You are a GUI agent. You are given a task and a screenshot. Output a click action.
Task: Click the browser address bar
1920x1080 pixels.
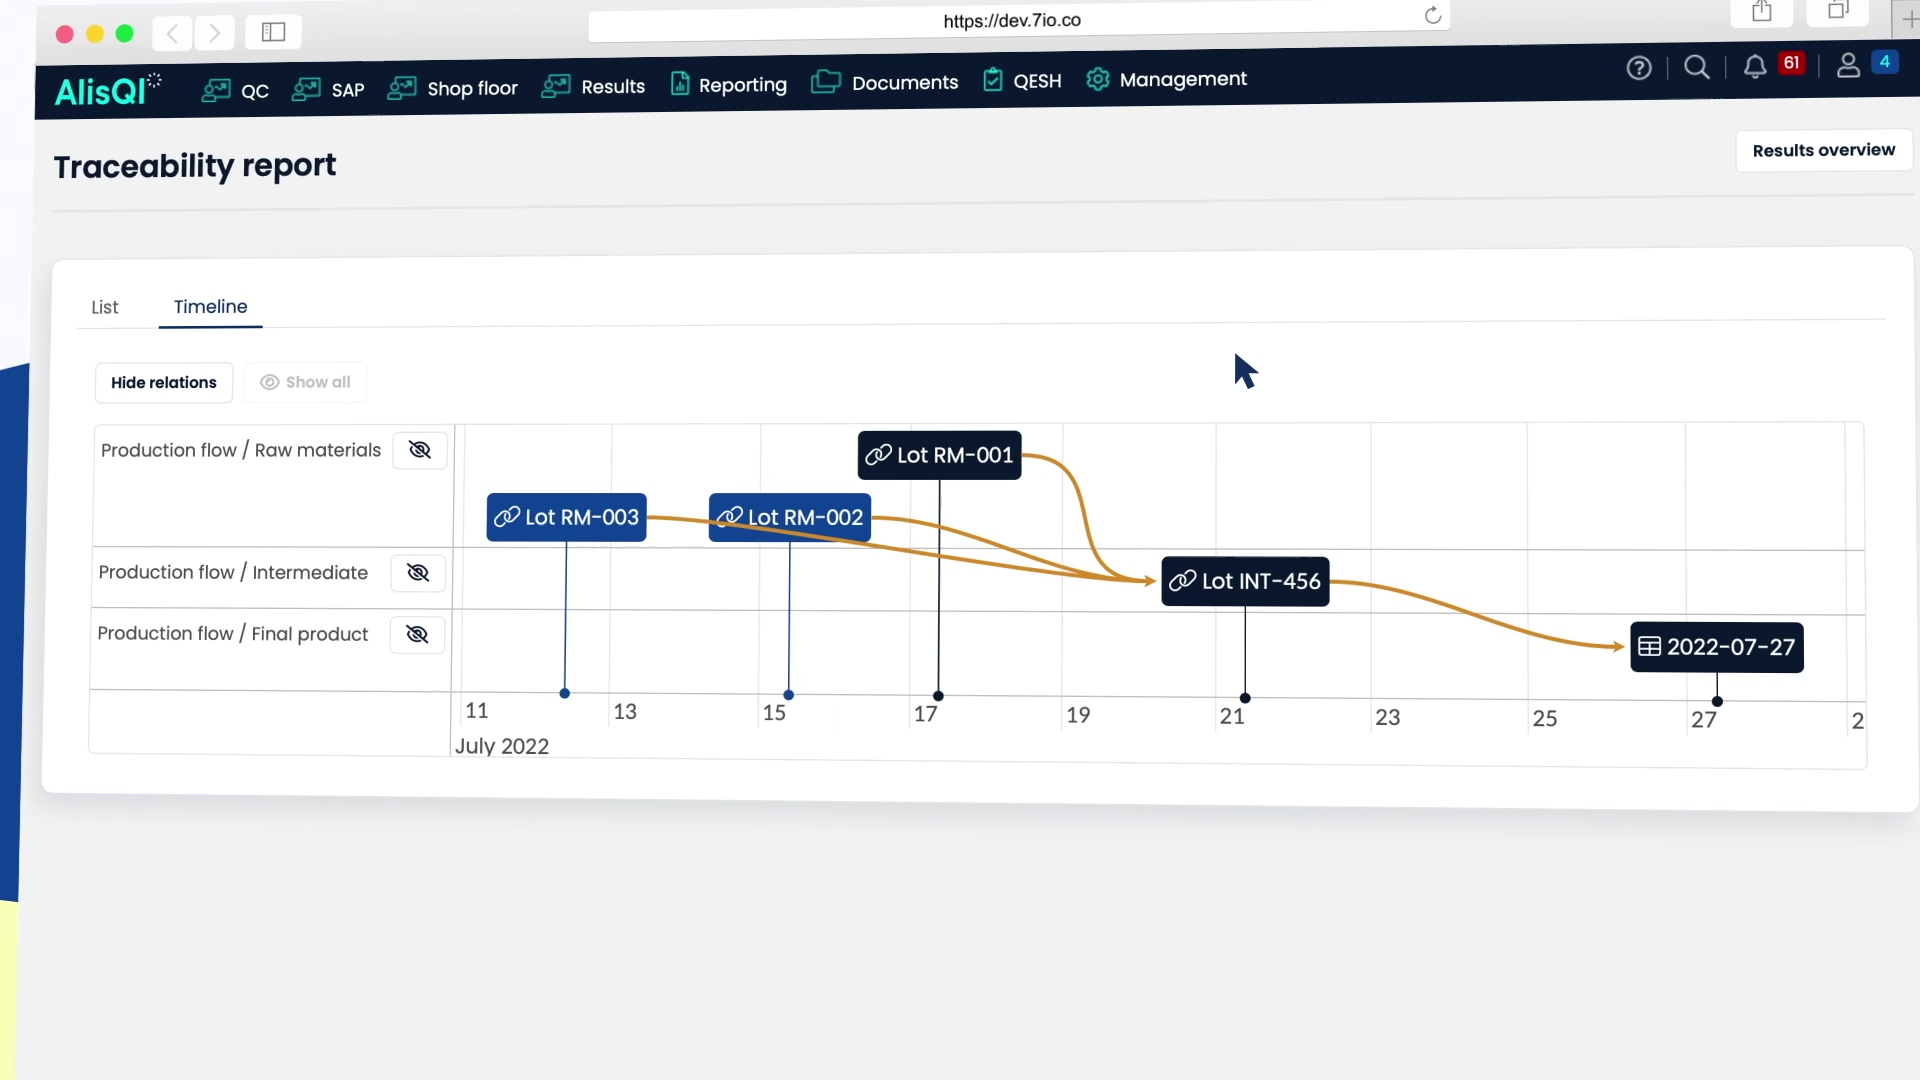pos(1012,19)
